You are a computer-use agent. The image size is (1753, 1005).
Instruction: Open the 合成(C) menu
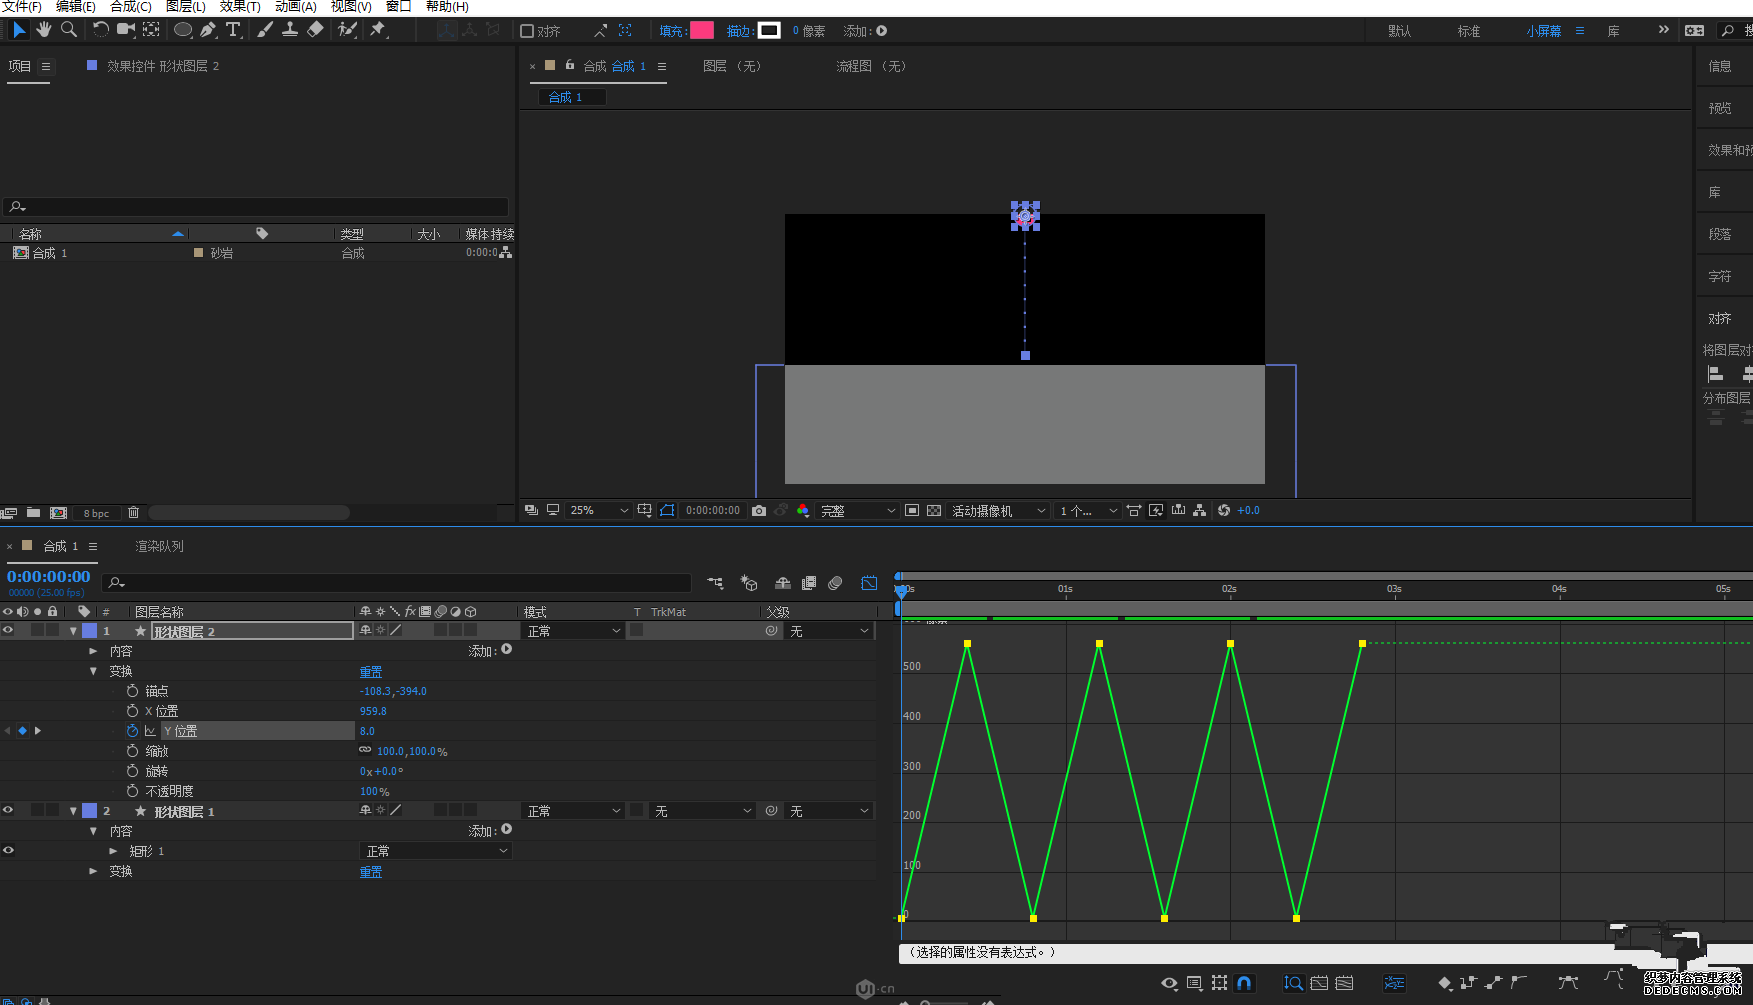pyautogui.click(x=131, y=7)
